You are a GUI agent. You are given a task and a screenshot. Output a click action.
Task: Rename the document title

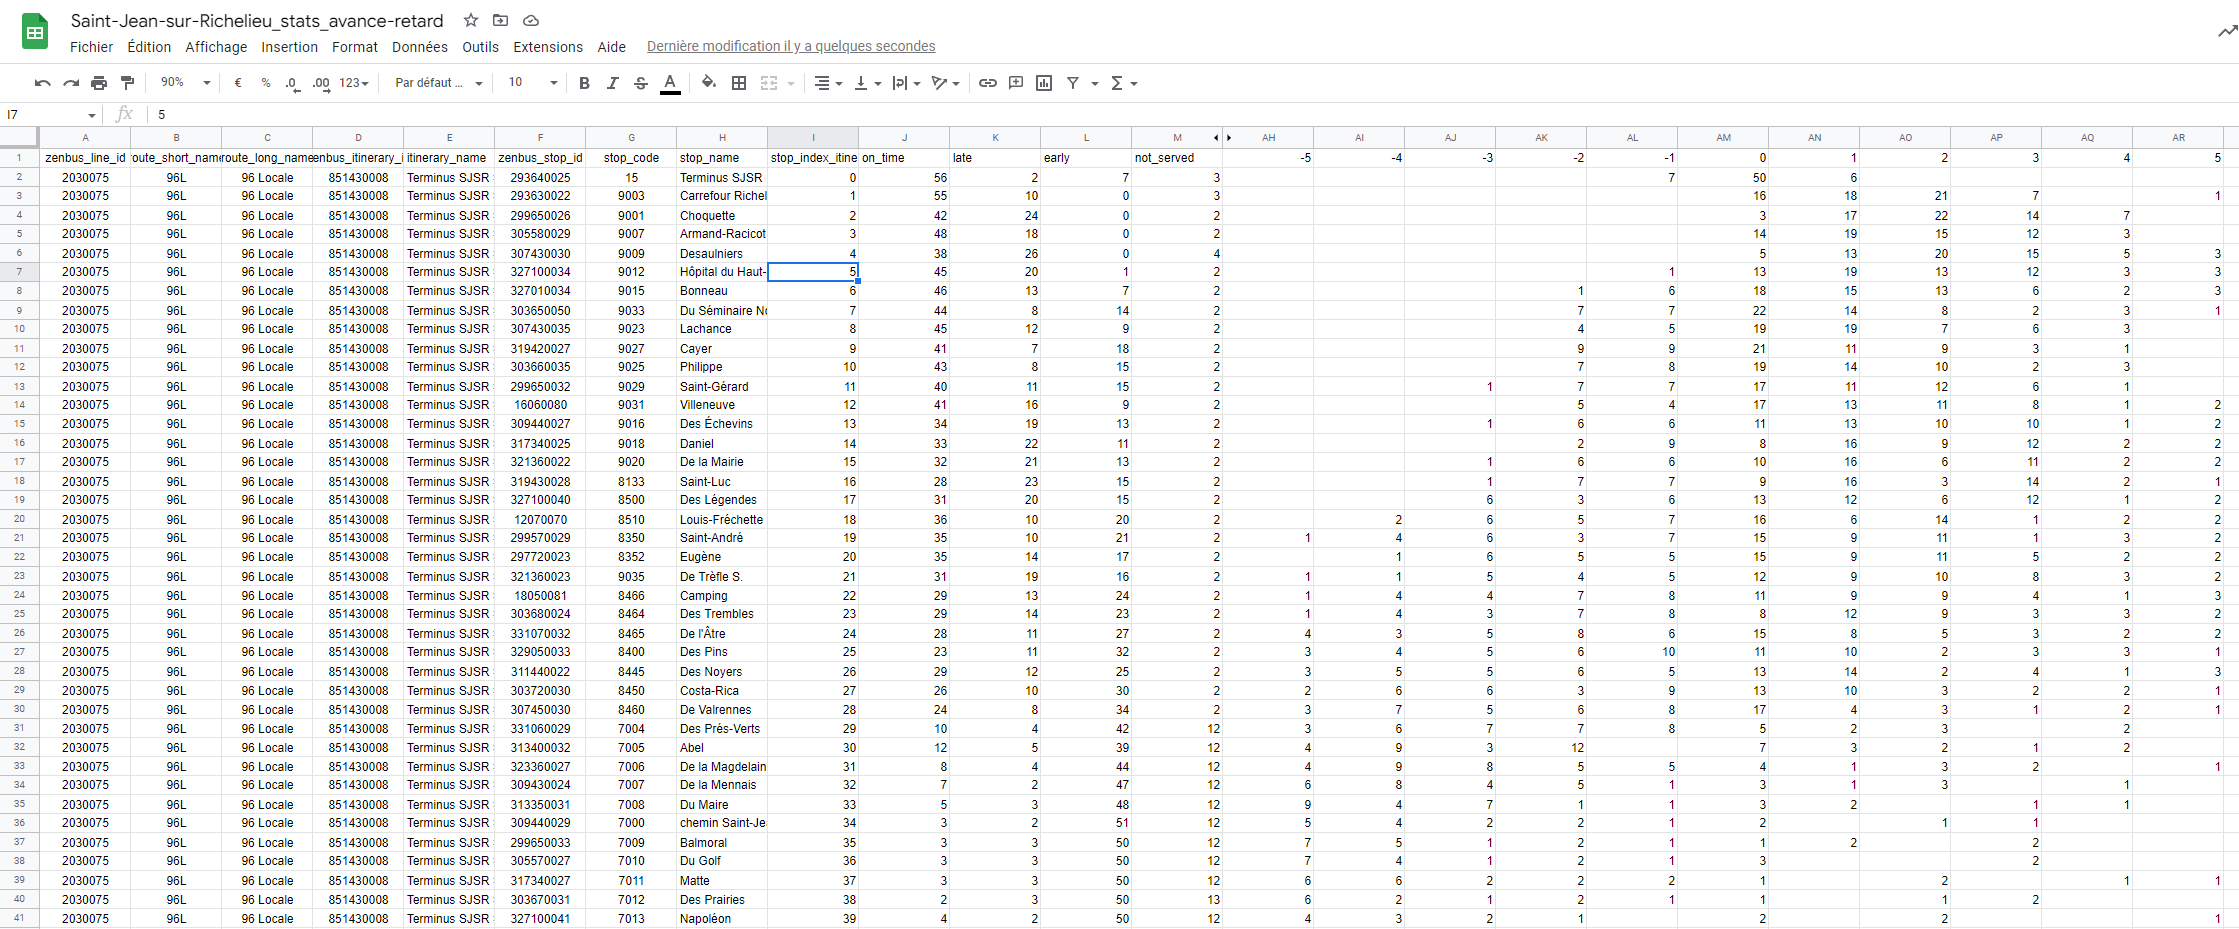(x=257, y=21)
